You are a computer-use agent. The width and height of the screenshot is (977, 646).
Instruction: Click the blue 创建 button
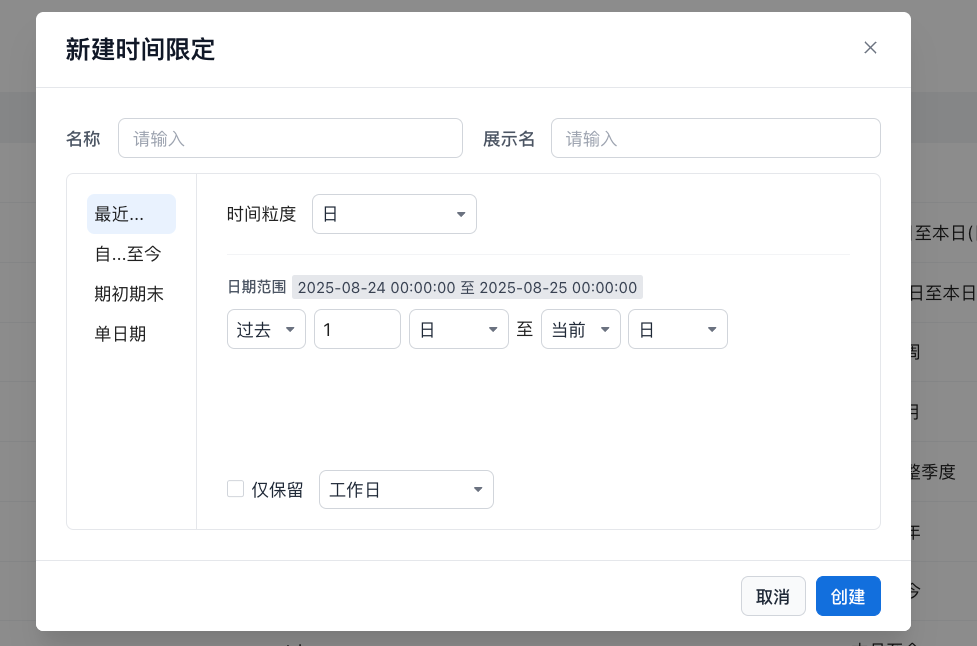pos(848,596)
